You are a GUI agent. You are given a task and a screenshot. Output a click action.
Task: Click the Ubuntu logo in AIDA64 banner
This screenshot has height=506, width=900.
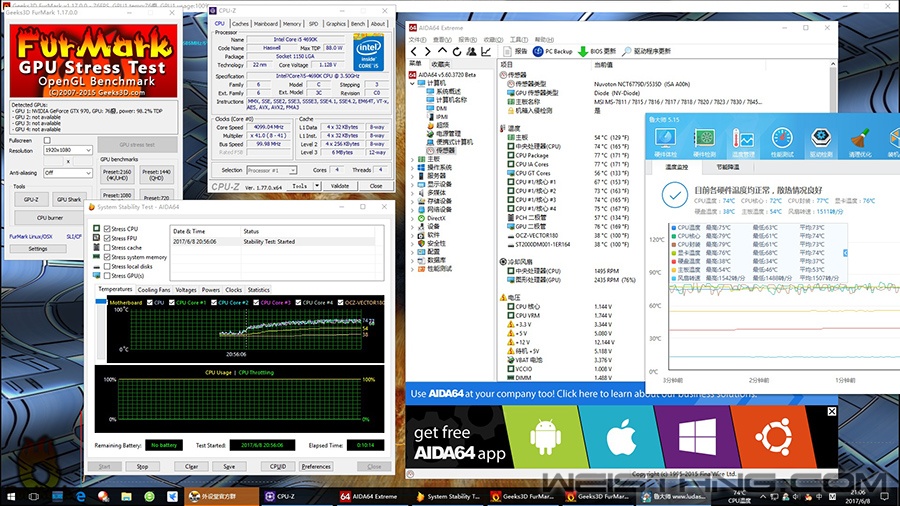(774, 437)
